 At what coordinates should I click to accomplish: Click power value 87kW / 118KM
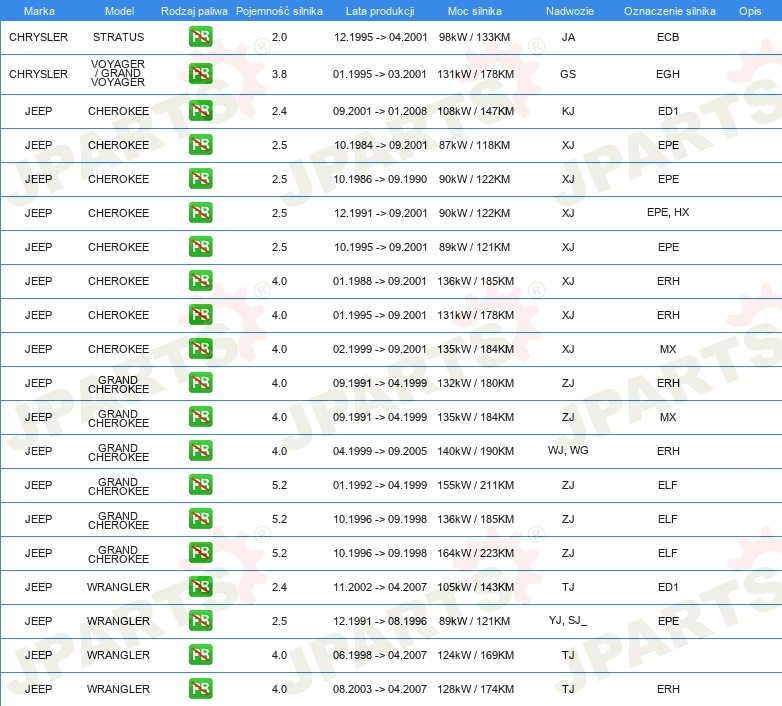(x=474, y=145)
